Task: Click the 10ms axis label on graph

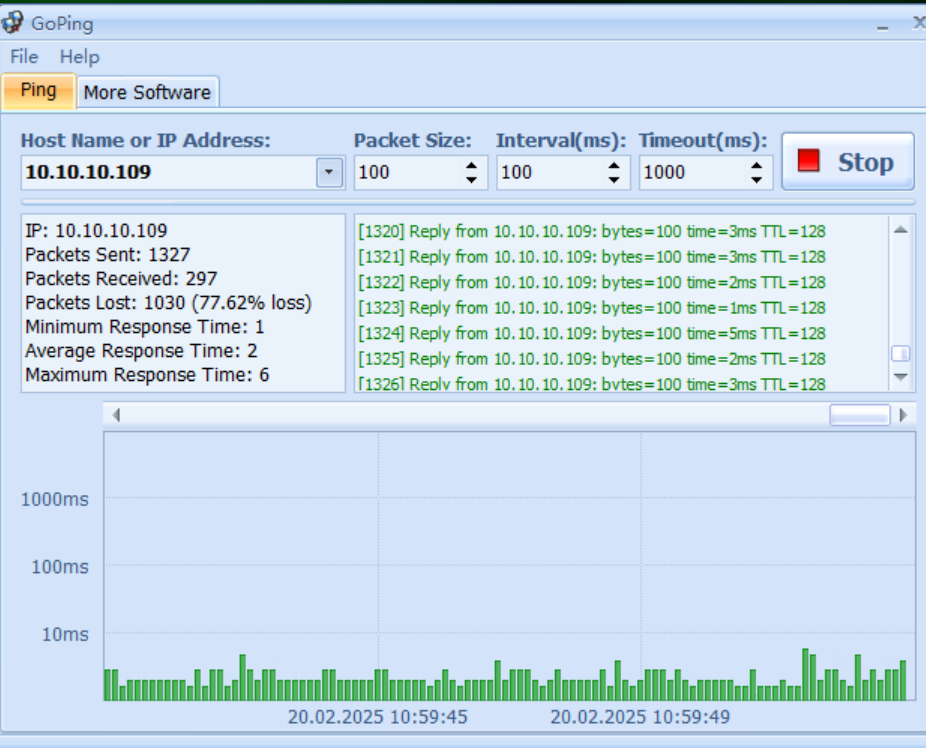Action: [x=65, y=634]
